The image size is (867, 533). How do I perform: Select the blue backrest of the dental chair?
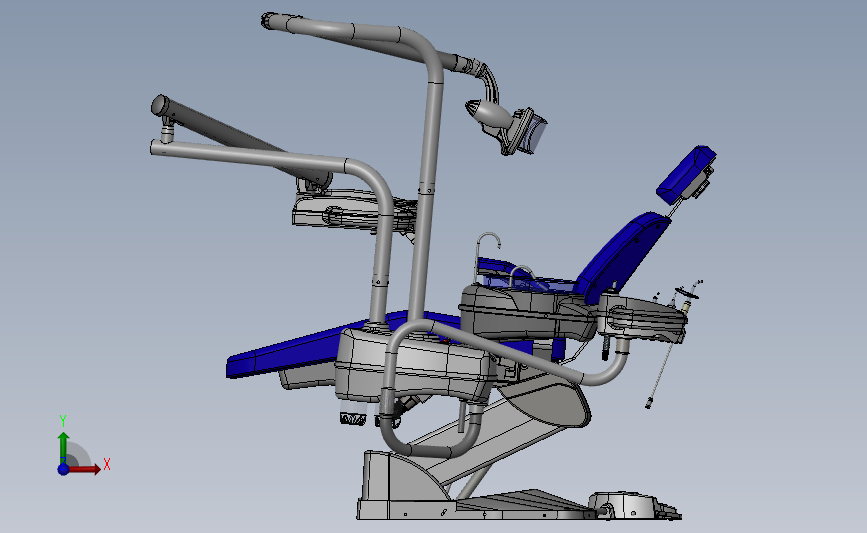pyautogui.click(x=624, y=256)
